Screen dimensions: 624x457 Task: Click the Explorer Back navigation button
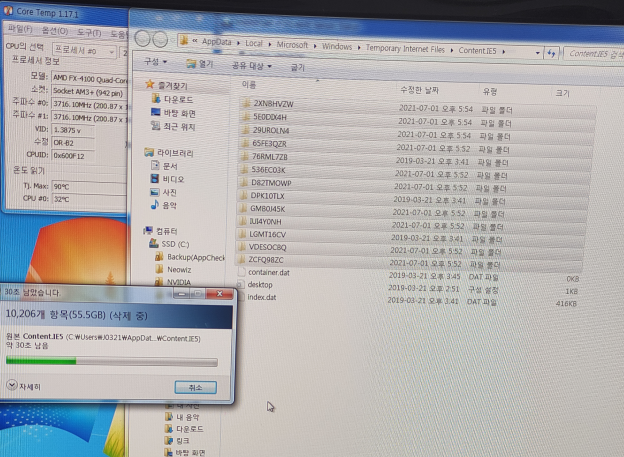click(x=142, y=39)
